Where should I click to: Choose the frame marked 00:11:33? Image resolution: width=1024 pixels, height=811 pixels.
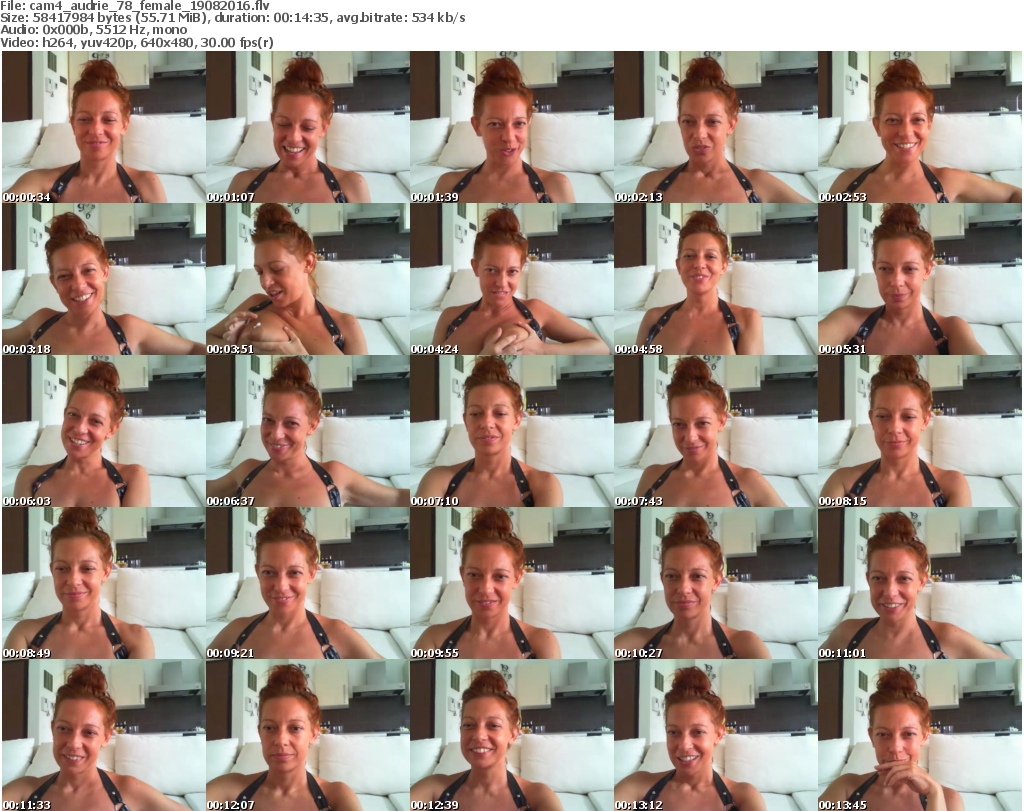click(x=104, y=735)
